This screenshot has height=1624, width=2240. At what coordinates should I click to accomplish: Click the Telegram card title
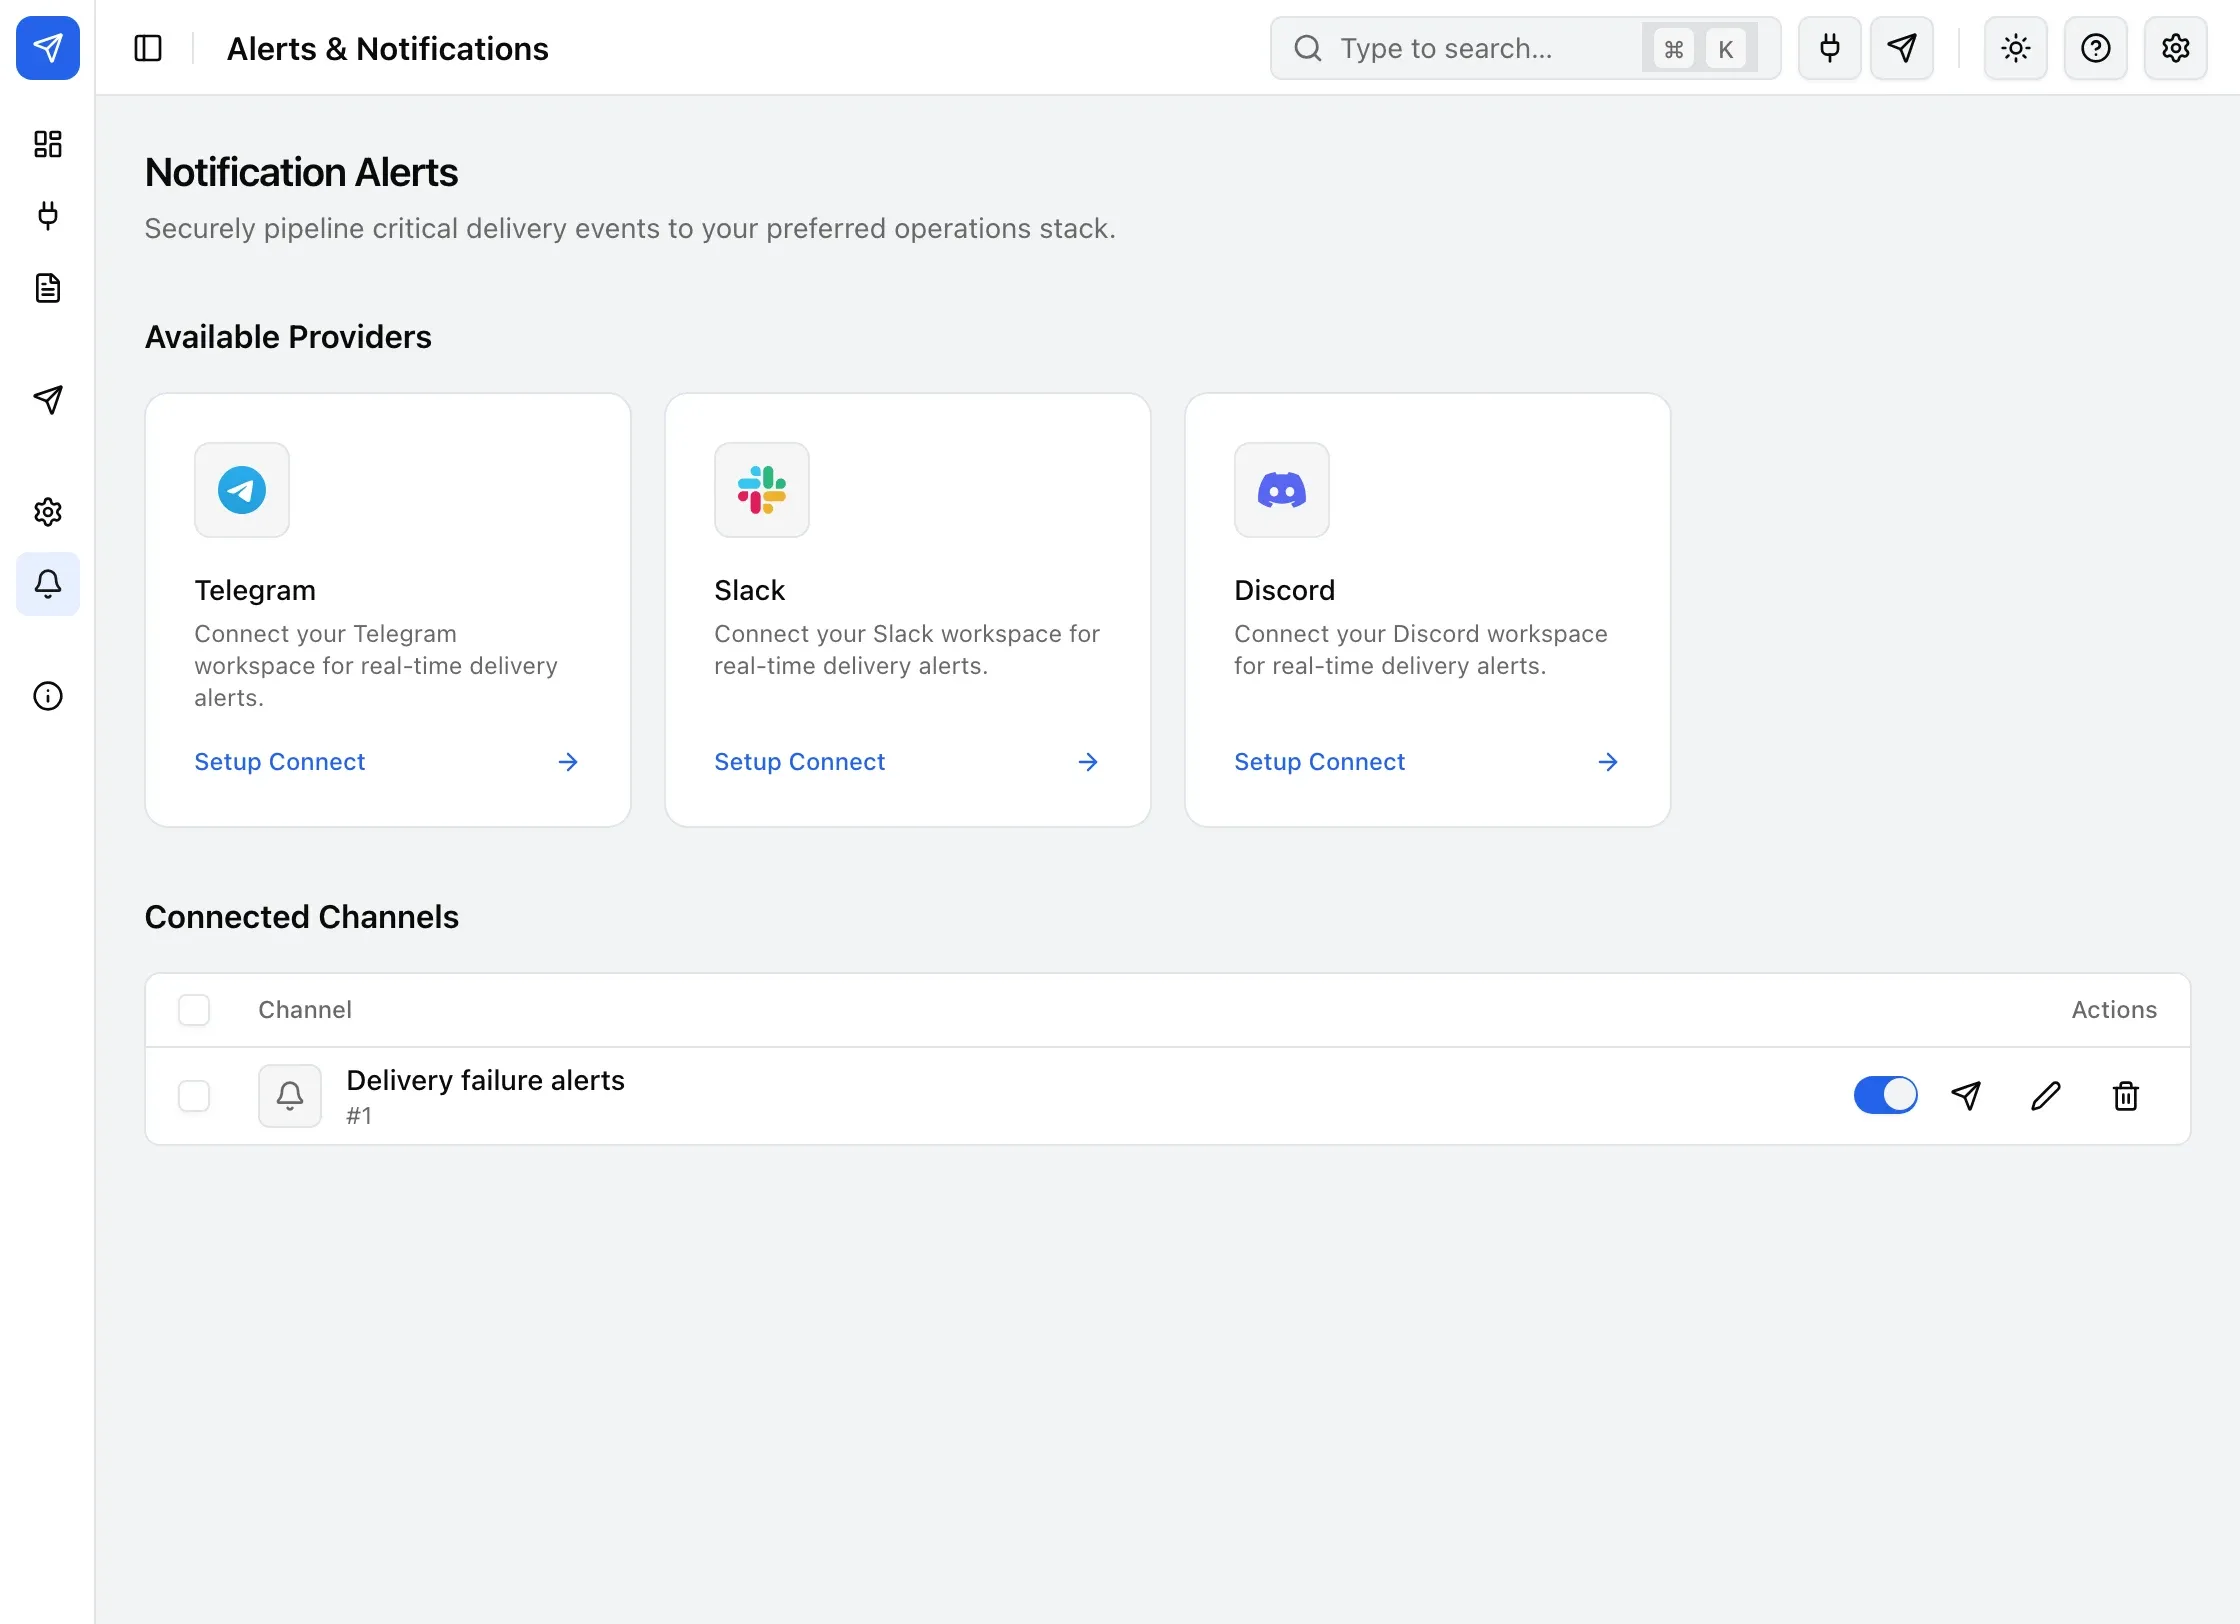[x=255, y=590]
